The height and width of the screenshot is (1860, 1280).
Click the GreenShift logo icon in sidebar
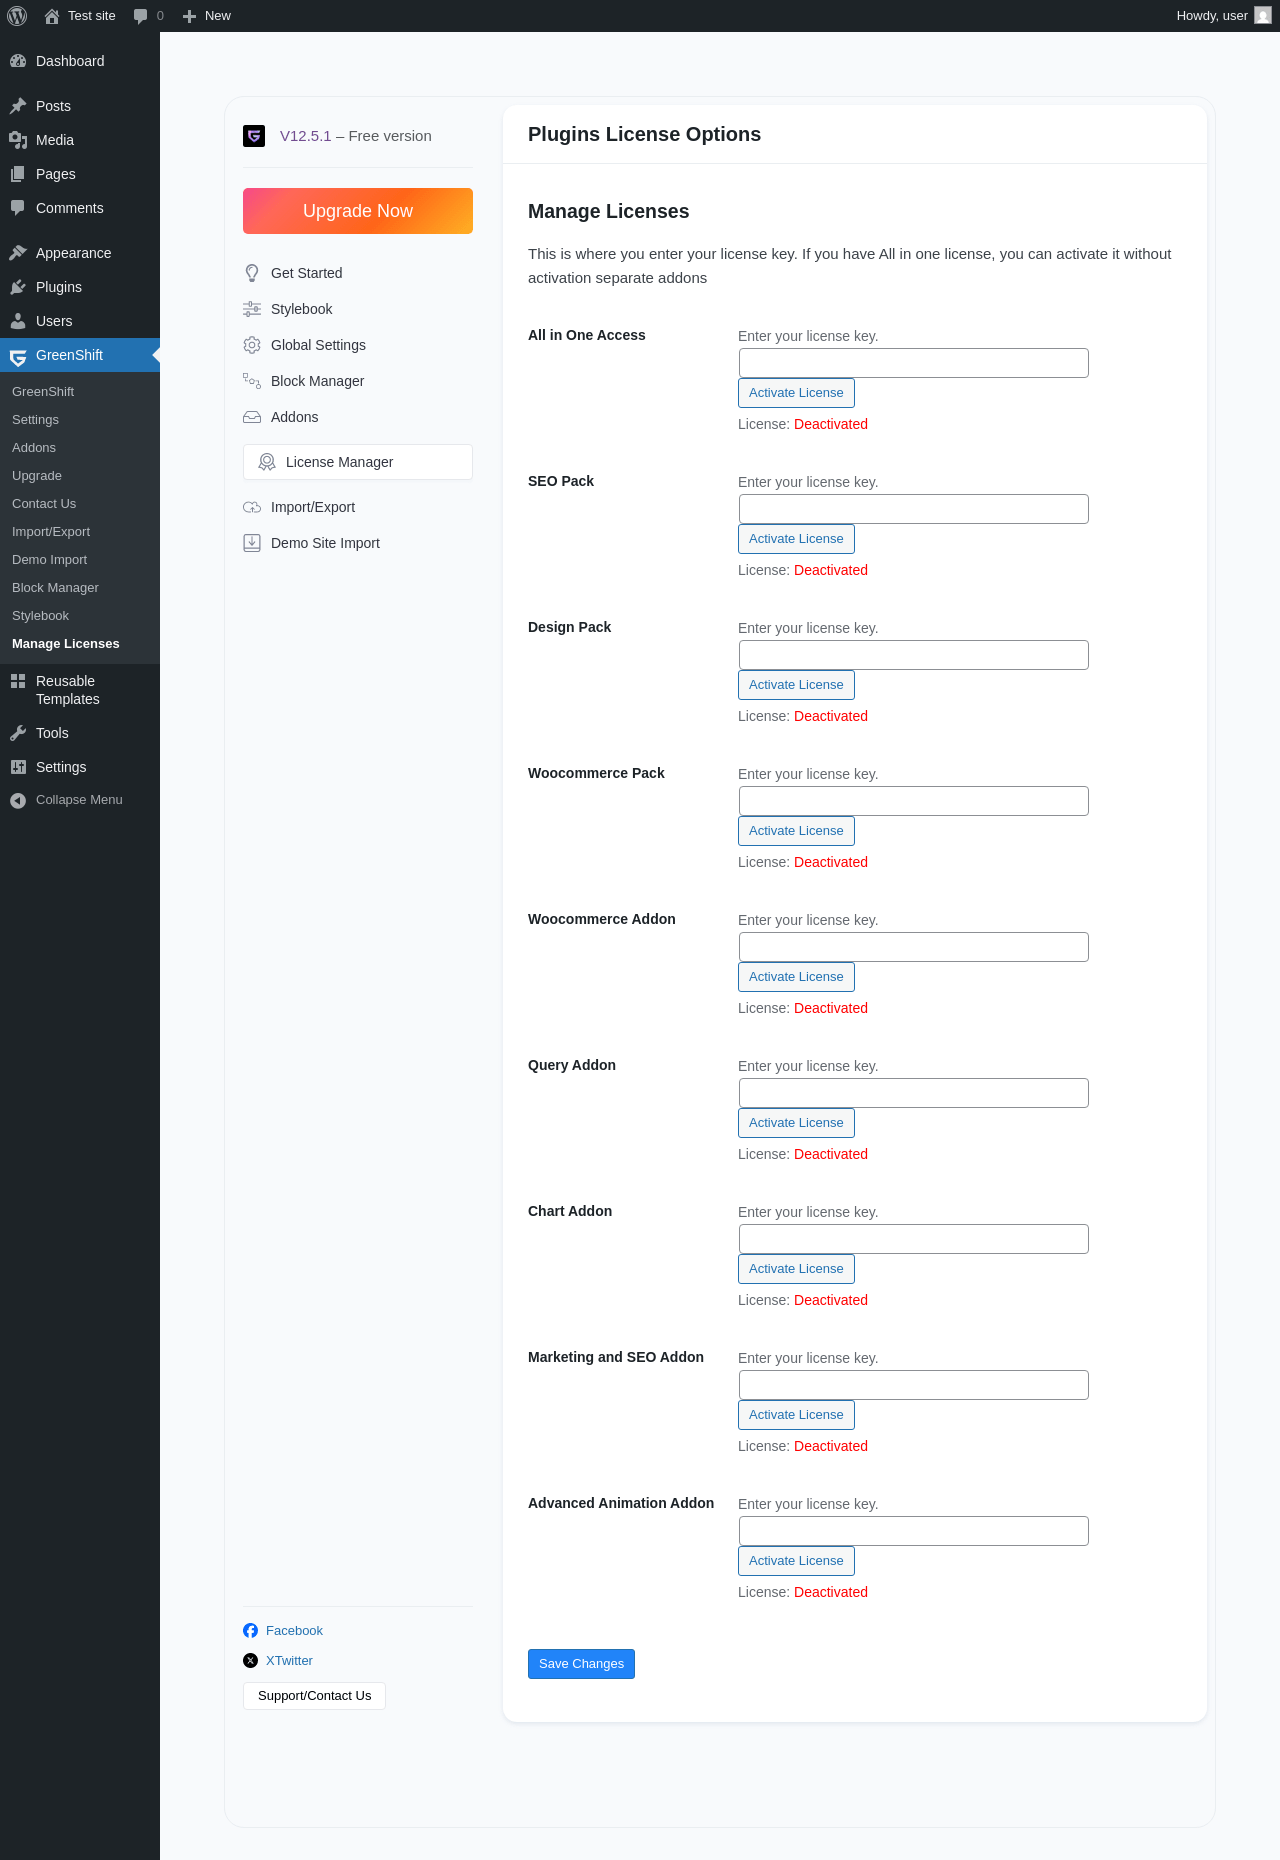coord(18,356)
